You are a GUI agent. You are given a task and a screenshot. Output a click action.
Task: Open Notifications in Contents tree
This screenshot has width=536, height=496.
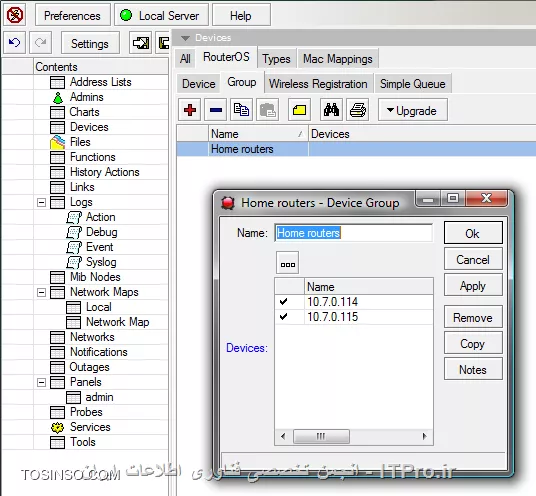tap(99, 352)
